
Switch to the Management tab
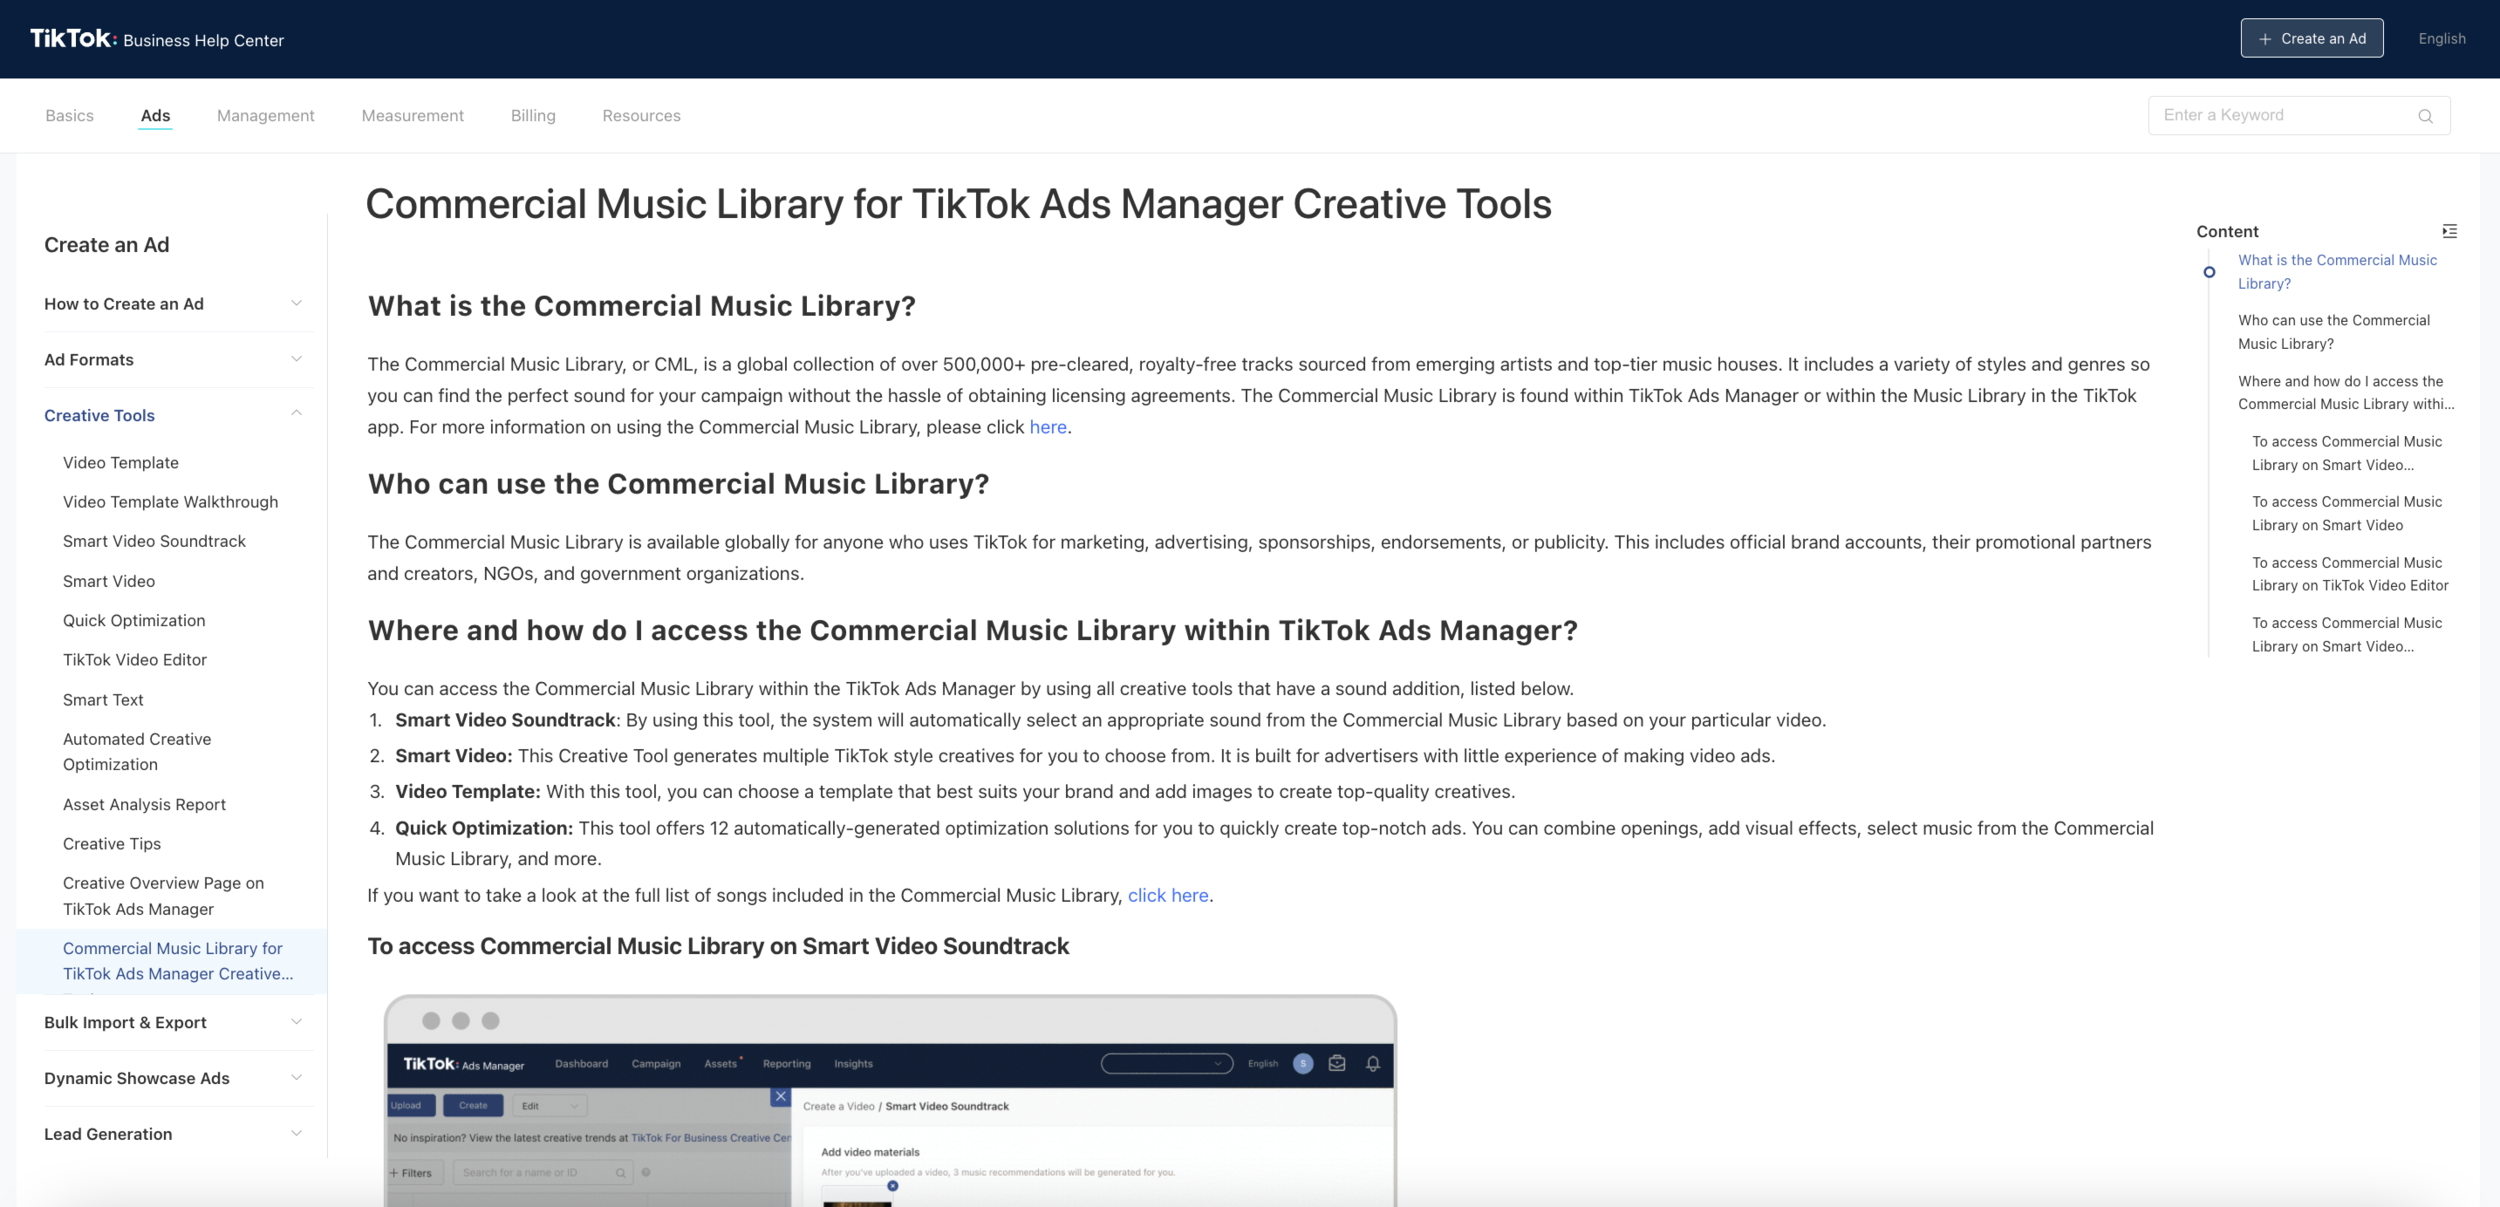[265, 115]
